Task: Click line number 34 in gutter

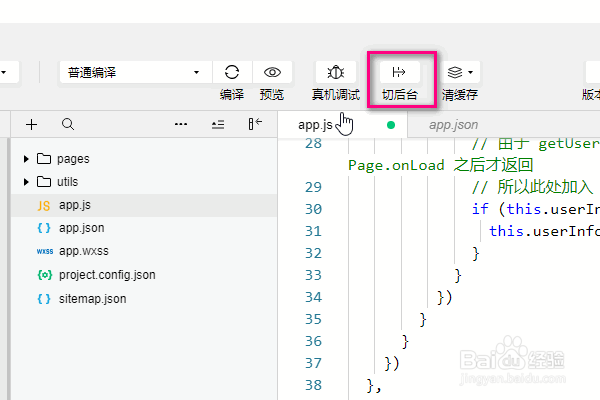Action: click(x=313, y=297)
